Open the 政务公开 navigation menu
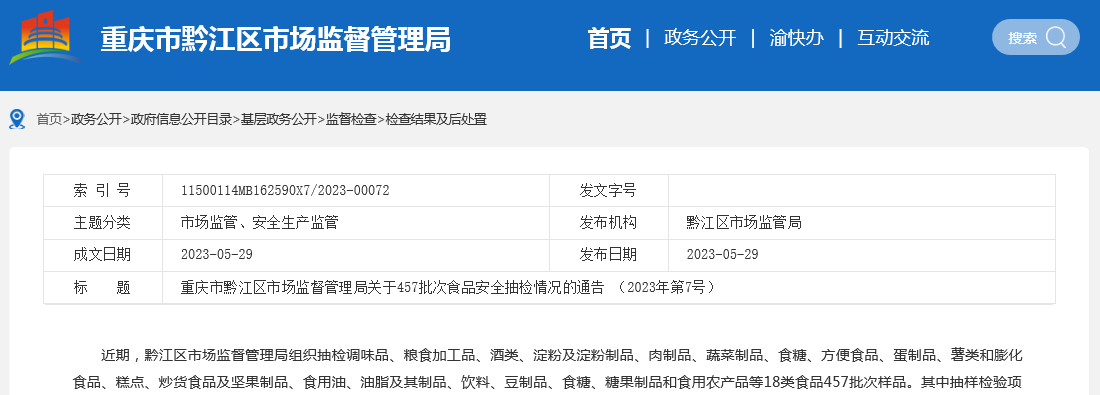 pyautogui.click(x=700, y=38)
